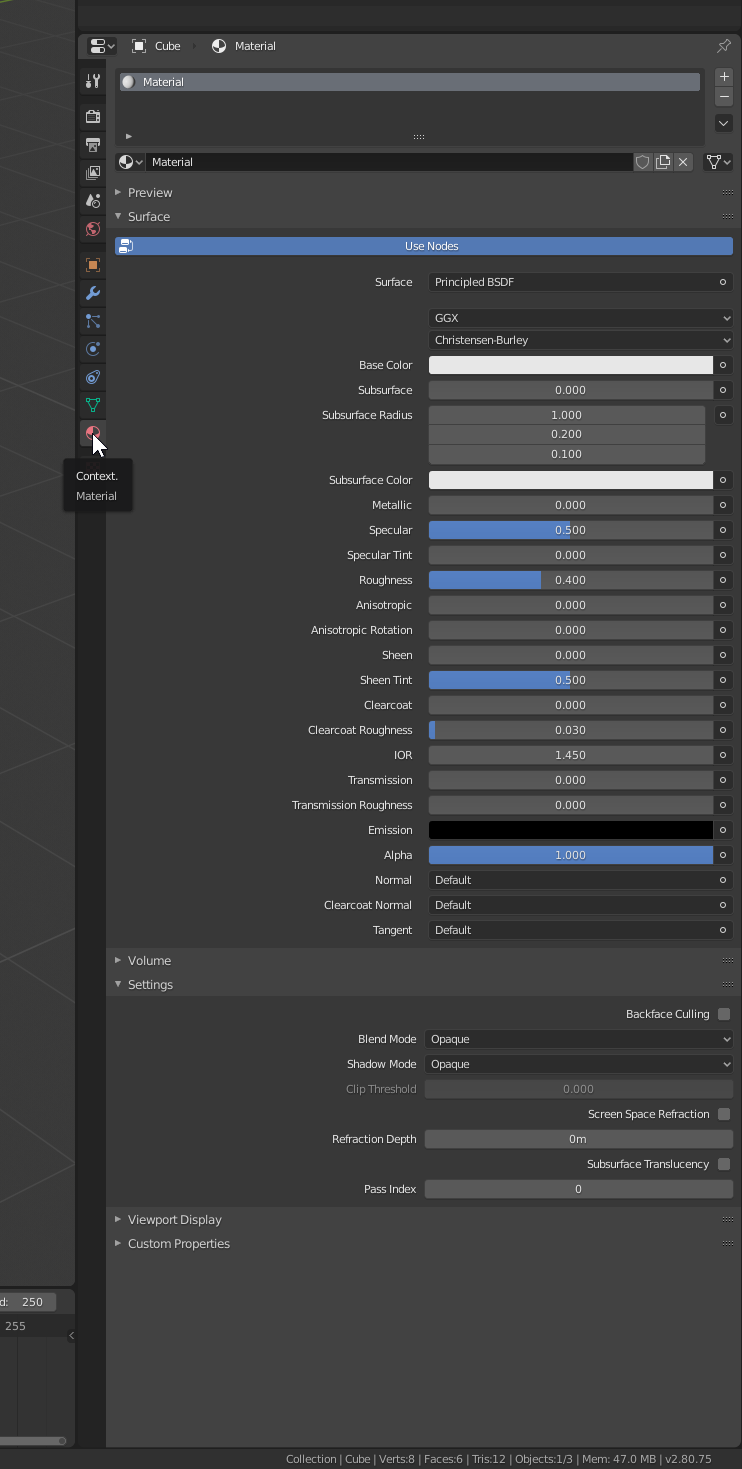The height and width of the screenshot is (1469, 742).
Task: Click the Pass Index field
Action: (579, 1189)
